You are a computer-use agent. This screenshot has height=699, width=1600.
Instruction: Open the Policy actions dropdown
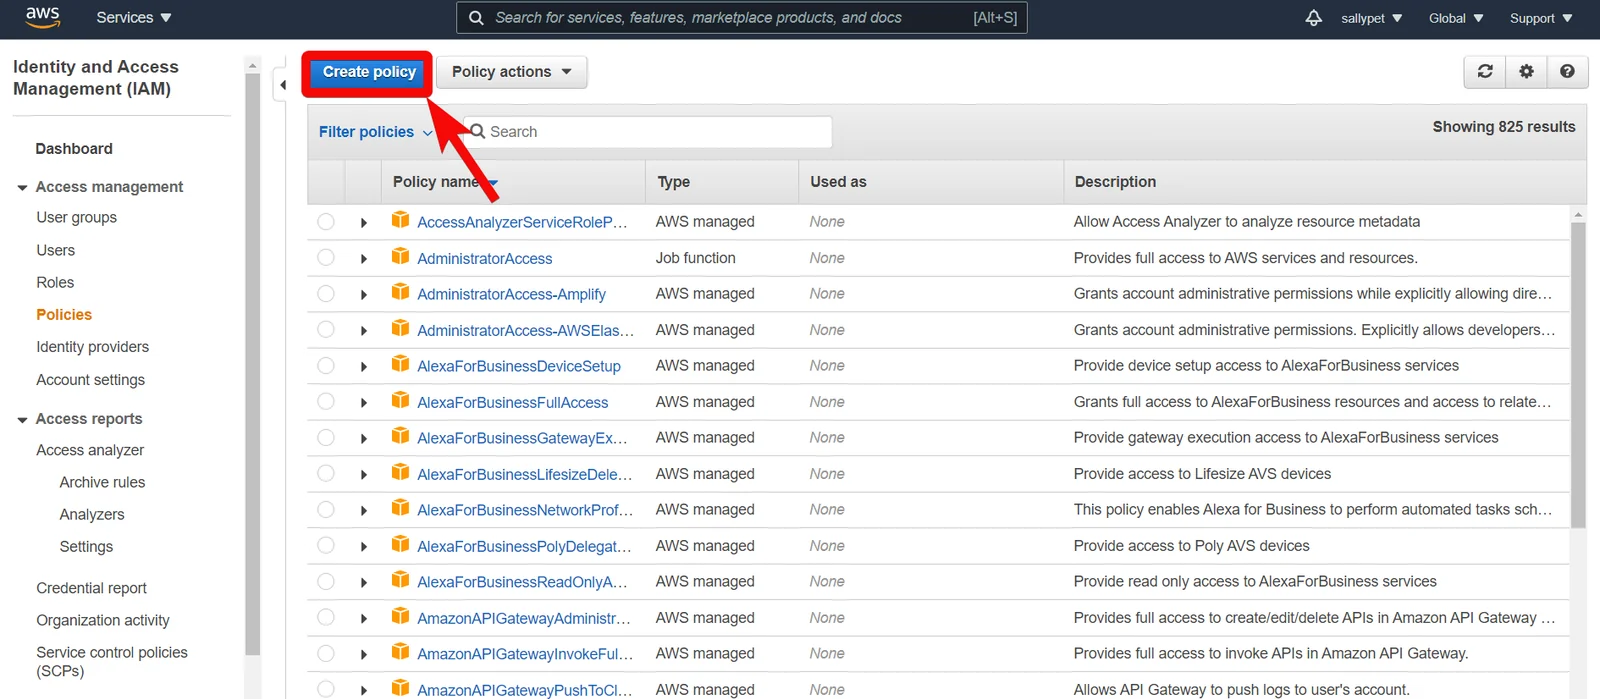click(x=511, y=72)
